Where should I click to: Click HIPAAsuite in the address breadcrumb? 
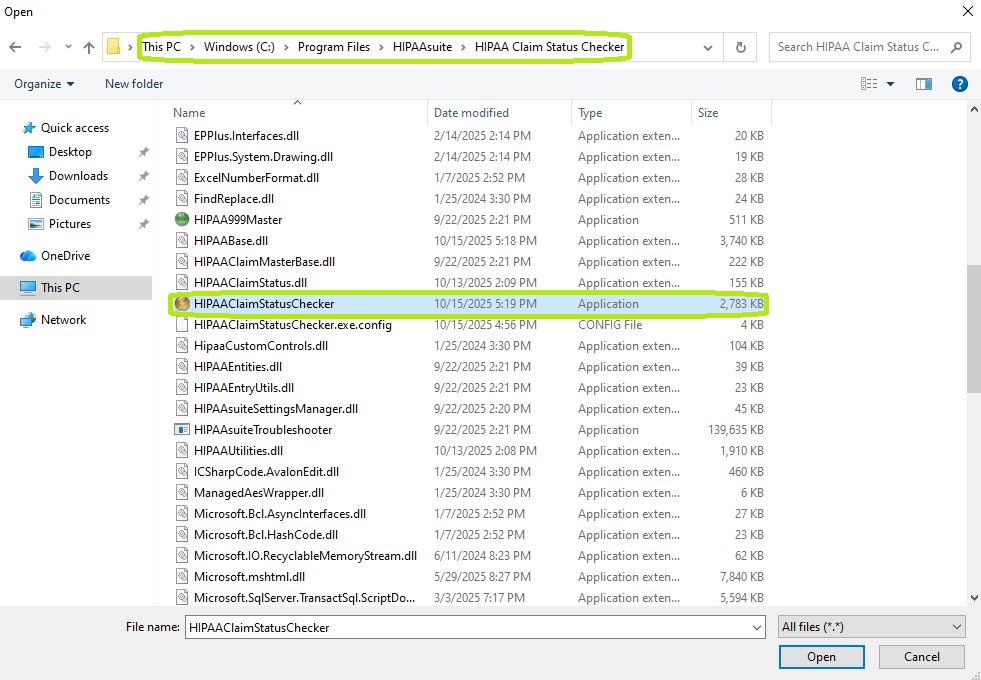pyautogui.click(x=422, y=47)
